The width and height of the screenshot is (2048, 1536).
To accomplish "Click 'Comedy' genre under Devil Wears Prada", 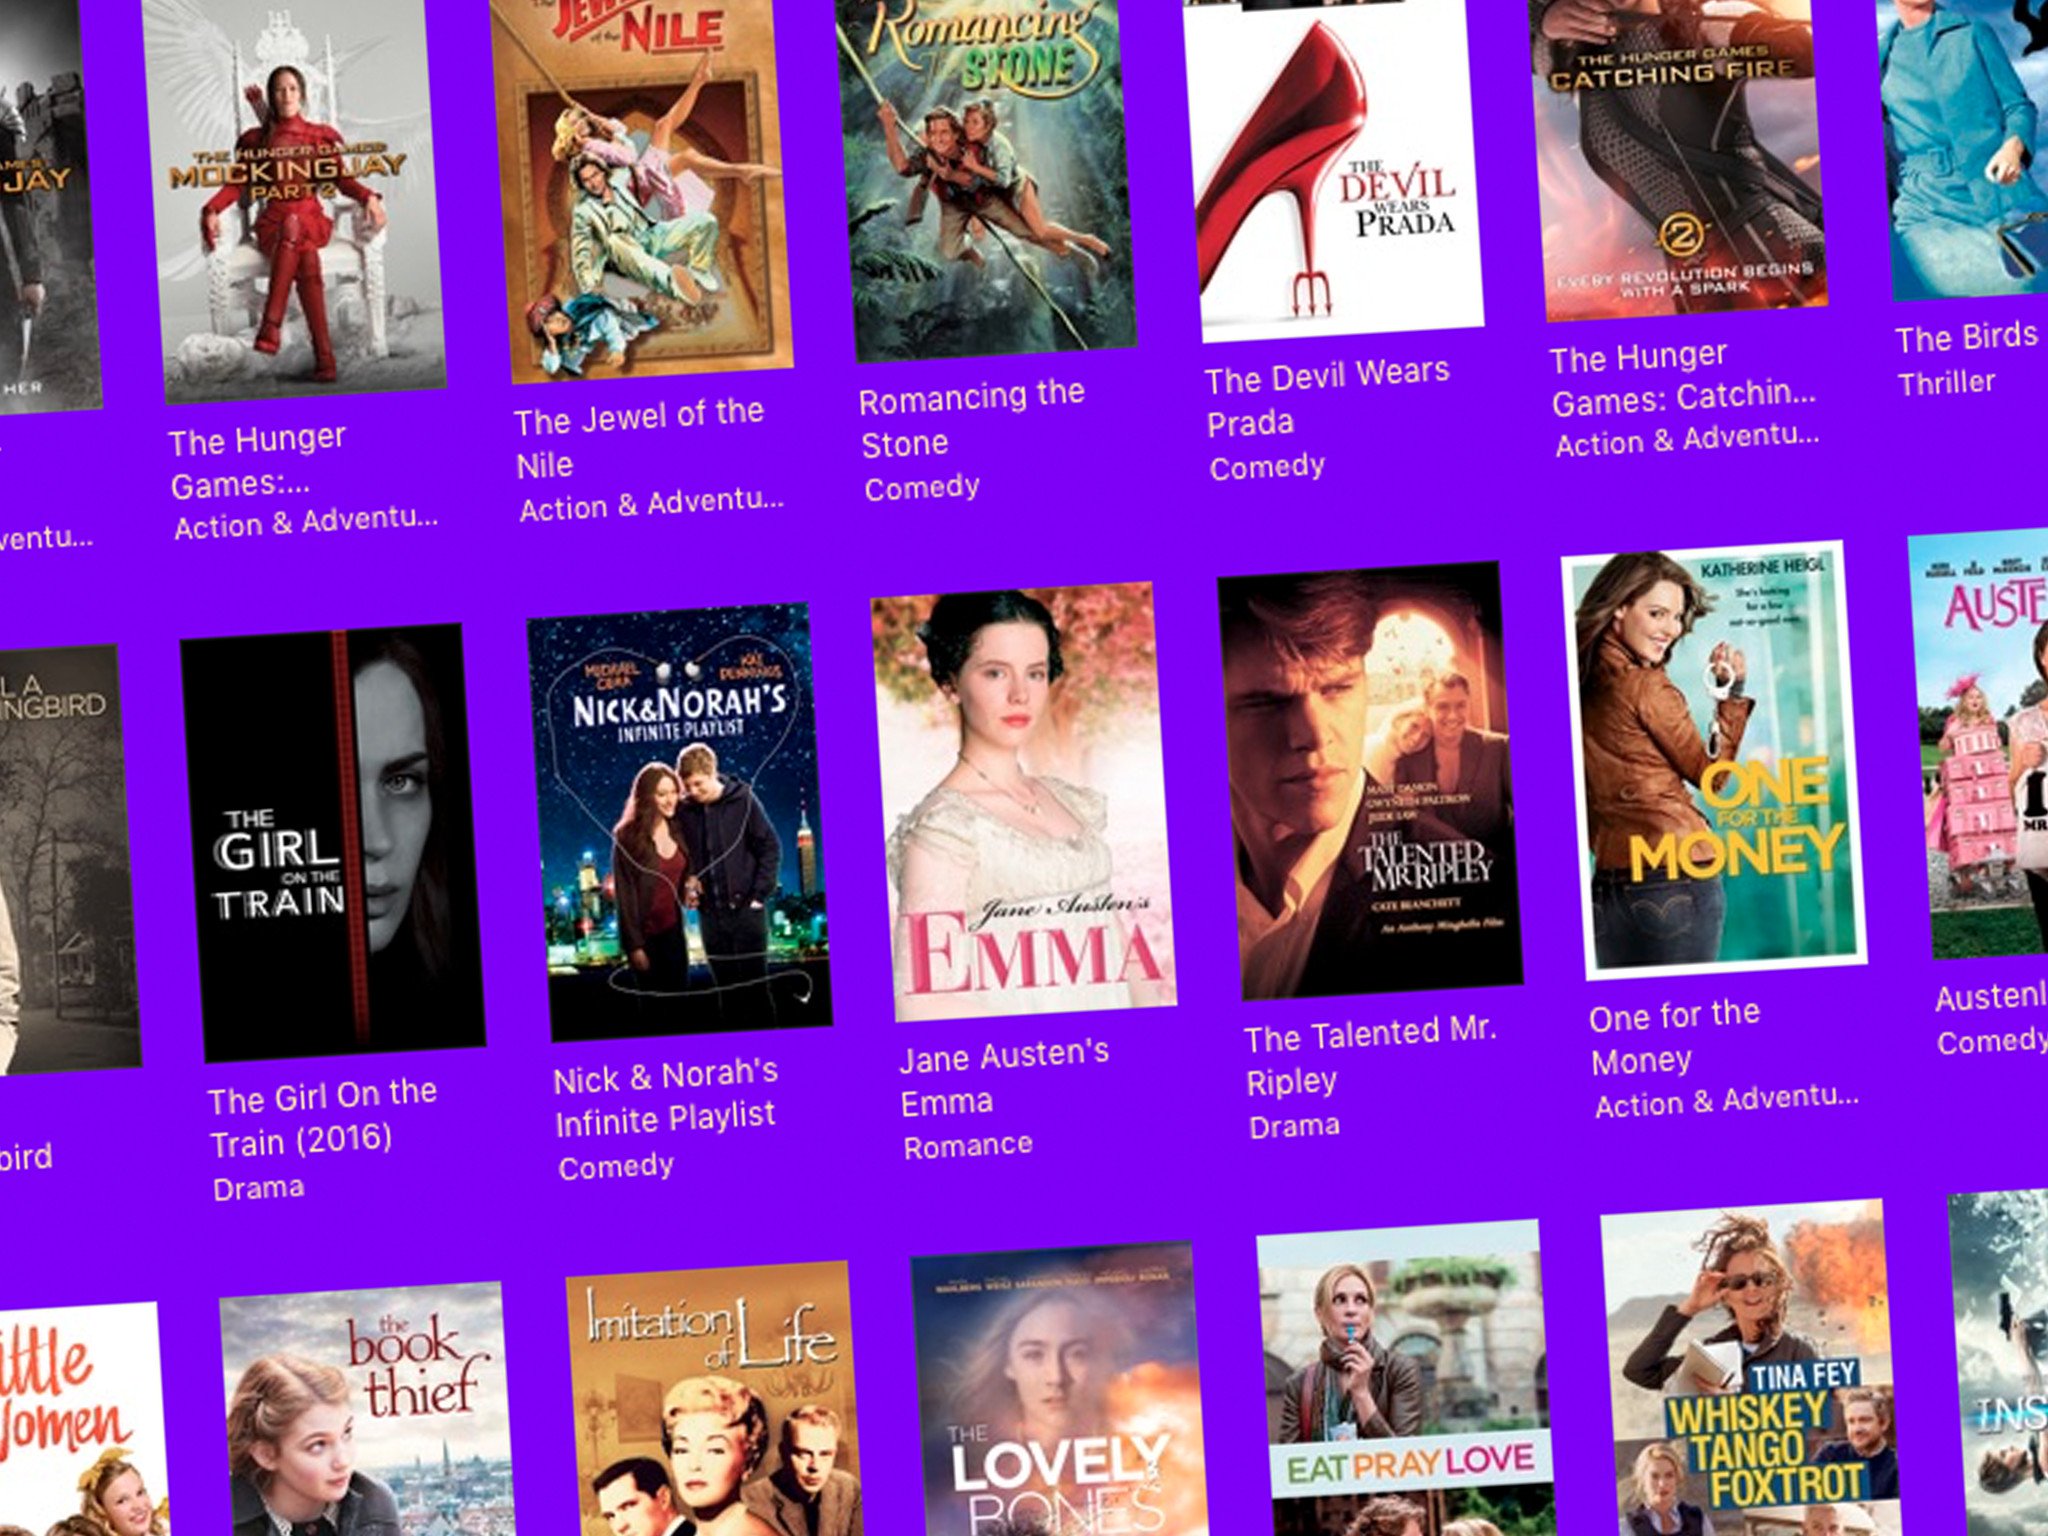I will 1268,467.
